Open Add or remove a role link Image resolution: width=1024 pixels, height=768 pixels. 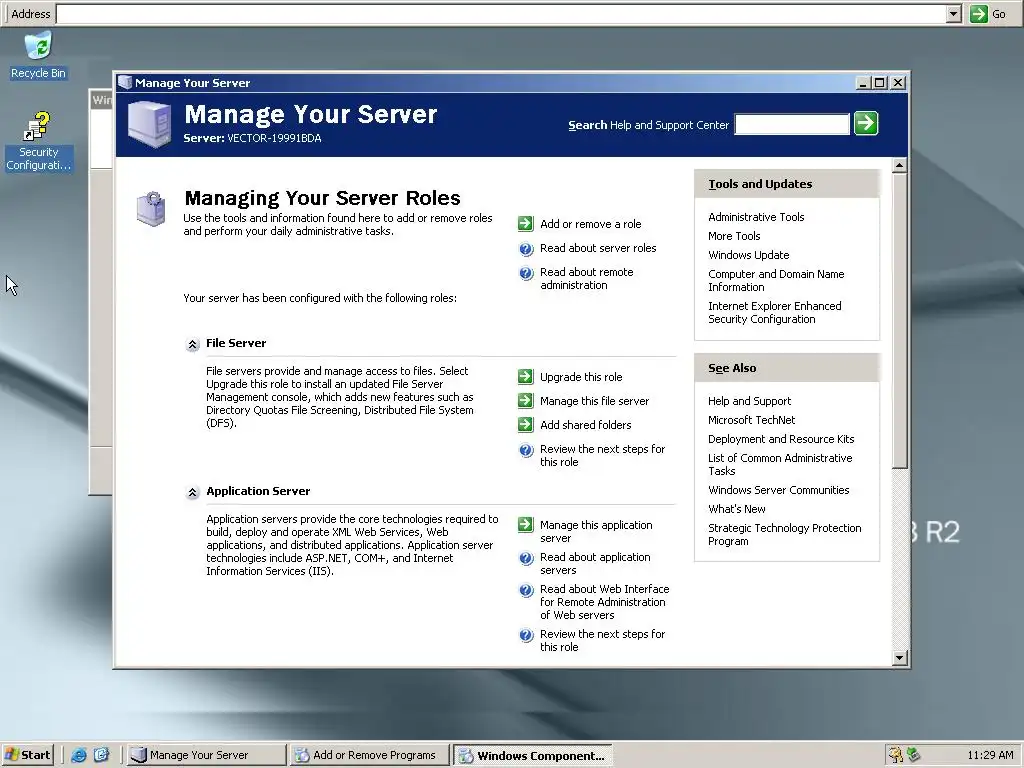point(590,224)
